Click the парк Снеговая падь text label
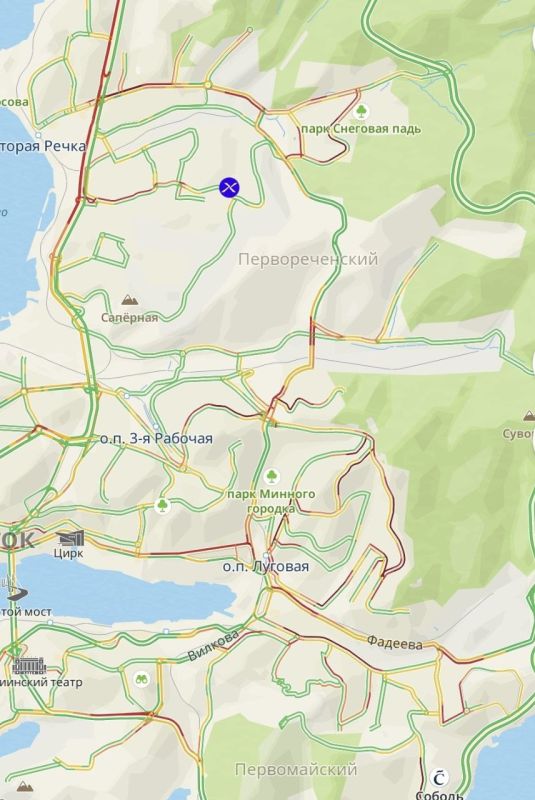Viewport: 535px width, 800px height. coord(361,129)
